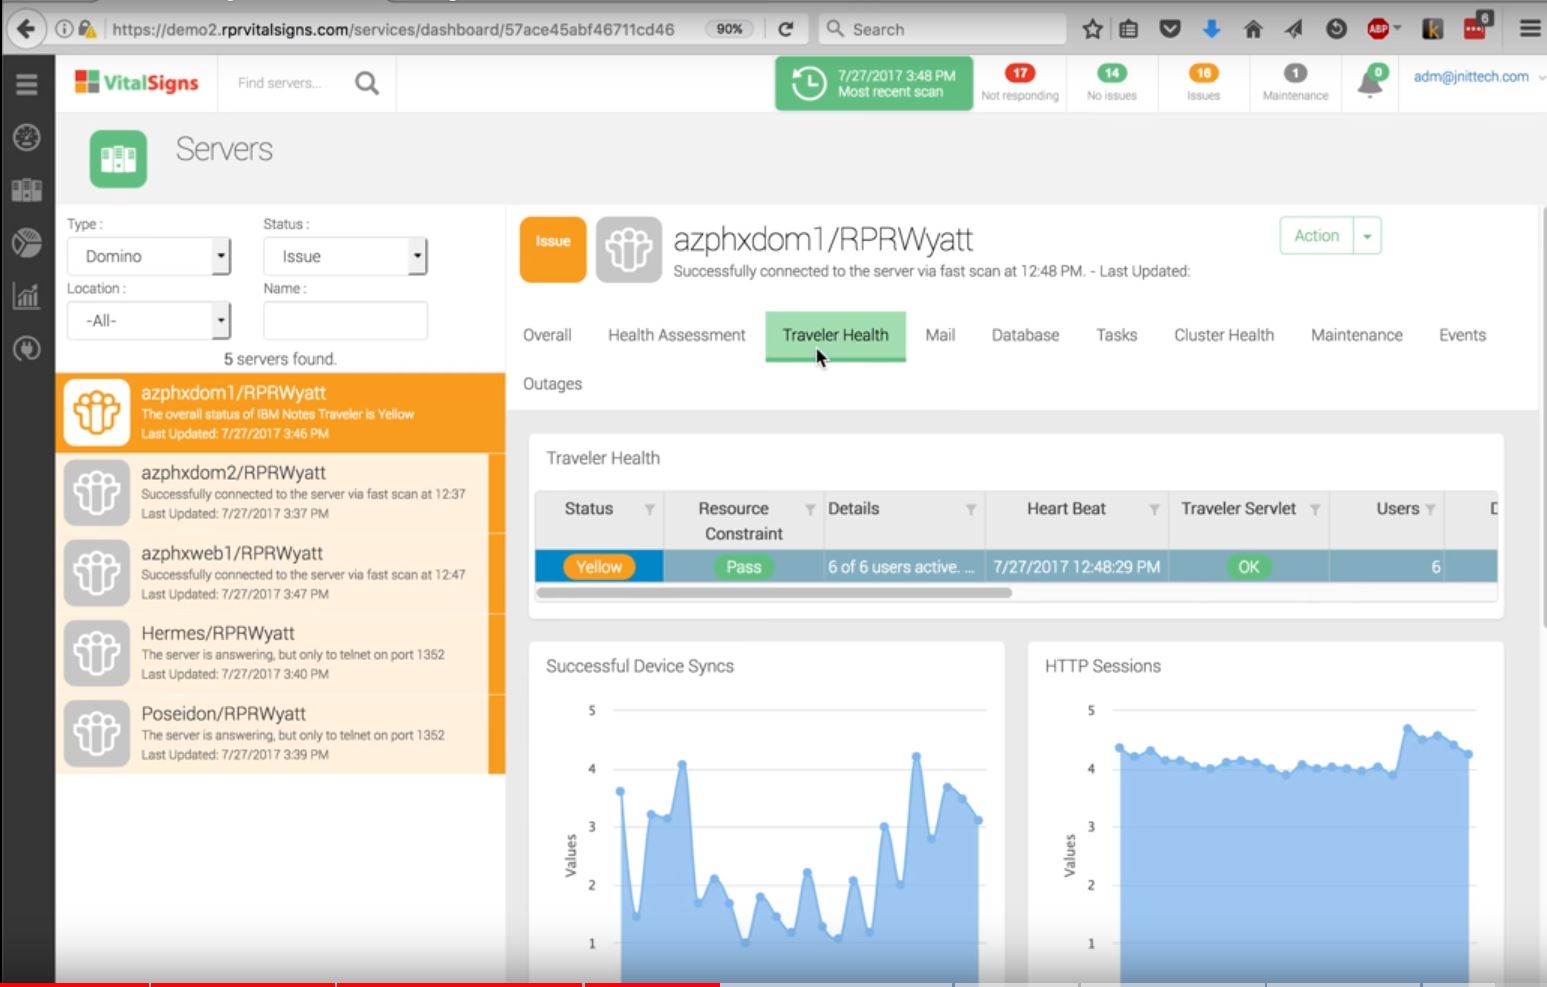This screenshot has width=1547, height=987.
Task: Open browser hamburger menu icon
Action: tap(1529, 29)
